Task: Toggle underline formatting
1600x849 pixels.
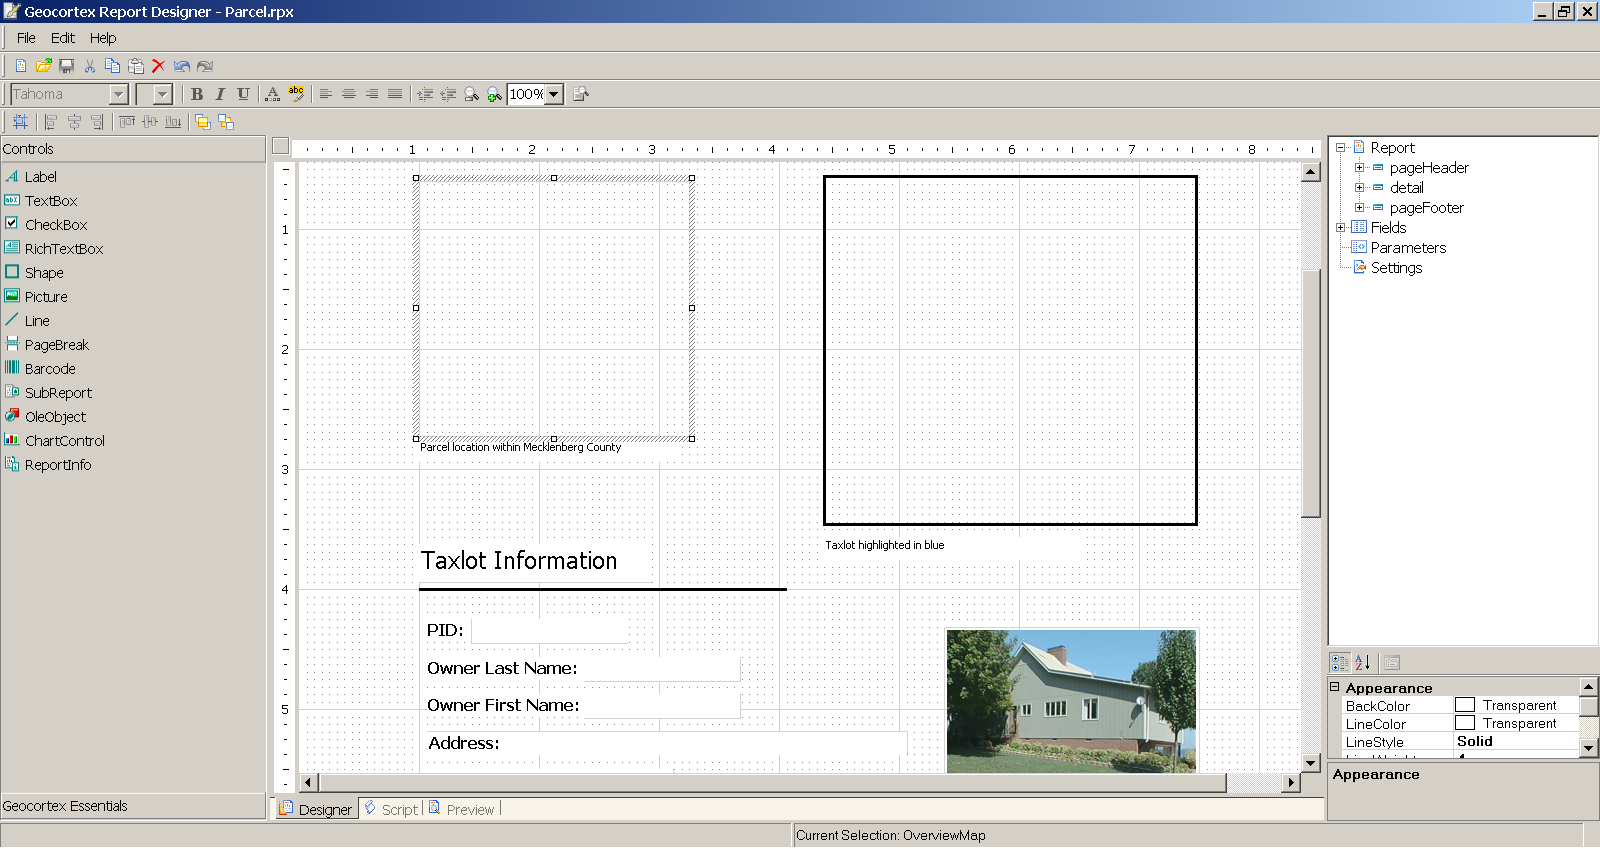Action: click(243, 94)
